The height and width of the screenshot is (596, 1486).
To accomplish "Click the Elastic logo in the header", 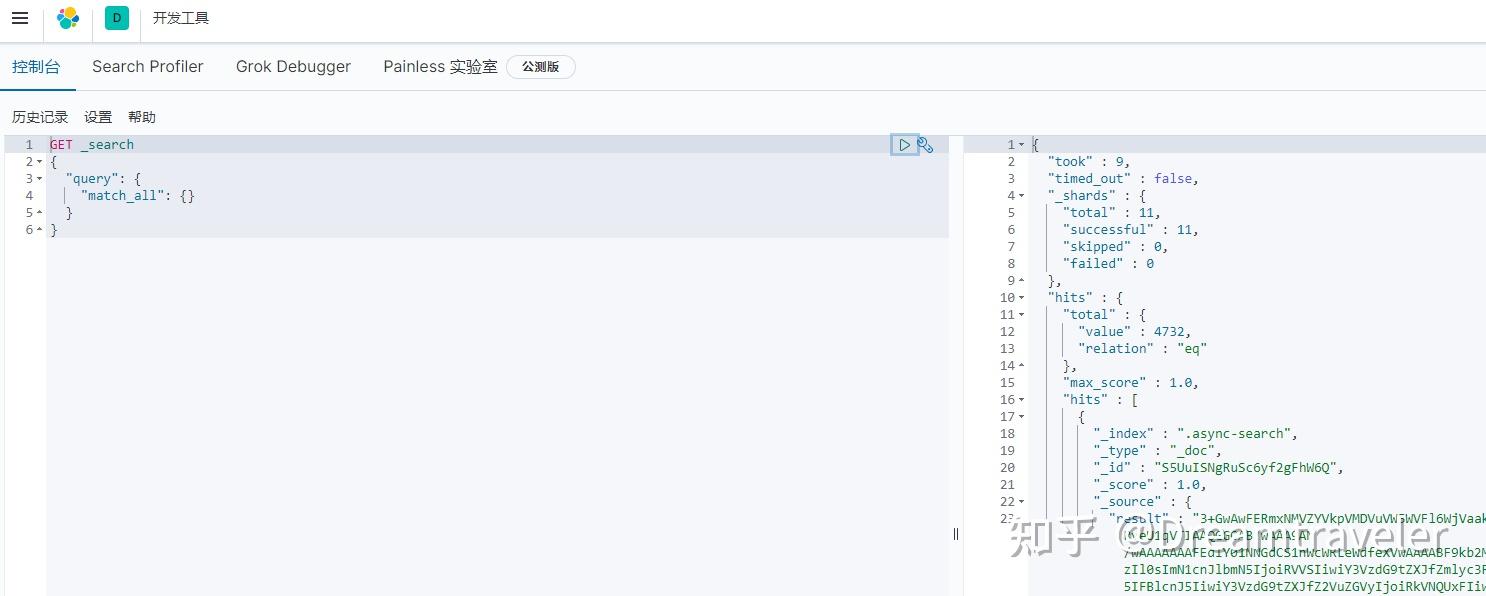I will pyautogui.click(x=67, y=17).
